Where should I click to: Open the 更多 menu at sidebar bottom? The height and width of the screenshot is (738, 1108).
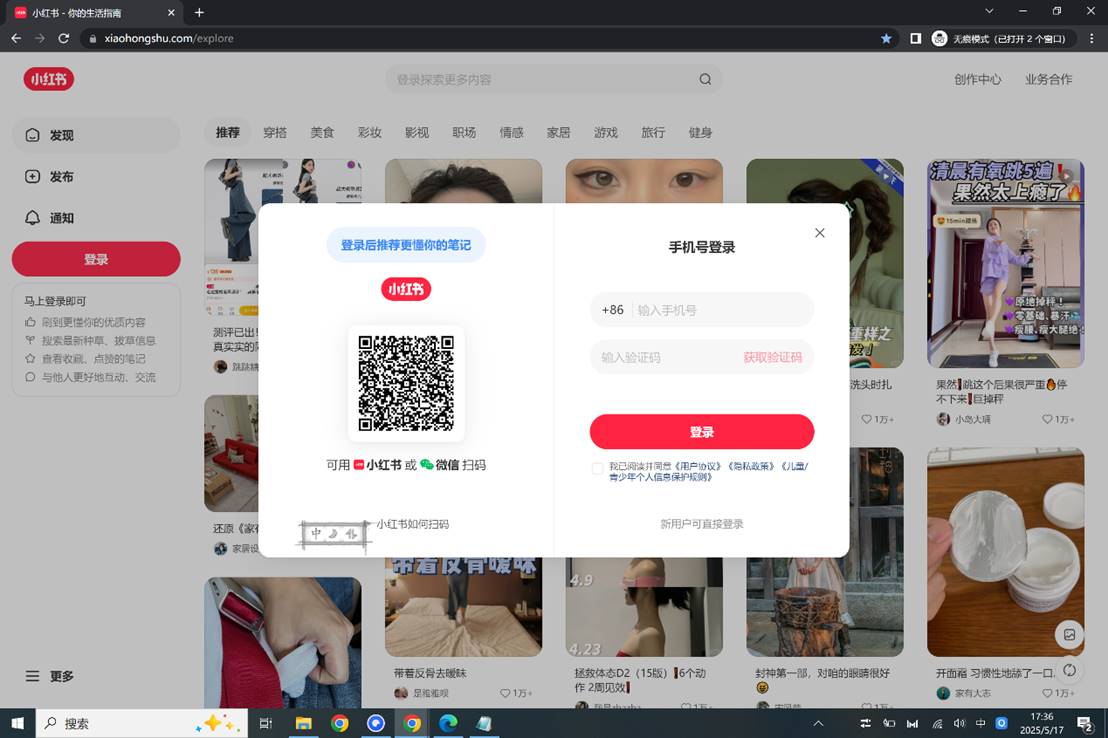tap(49, 676)
